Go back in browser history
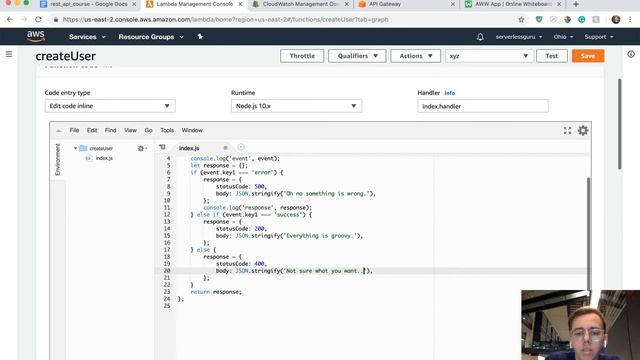The image size is (640, 360). pos(10,19)
